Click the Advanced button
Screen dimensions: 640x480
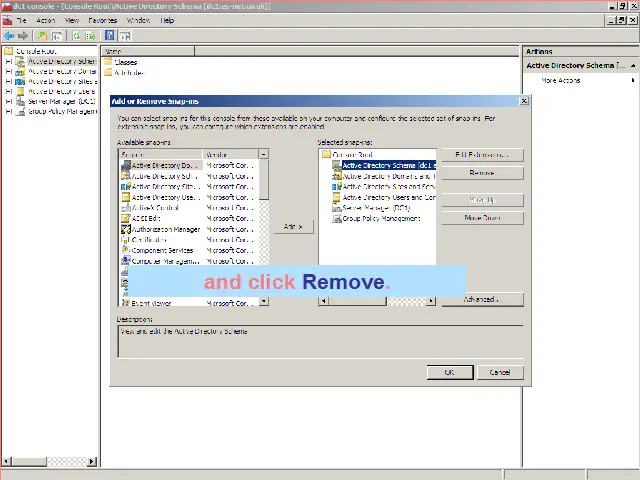click(482, 299)
